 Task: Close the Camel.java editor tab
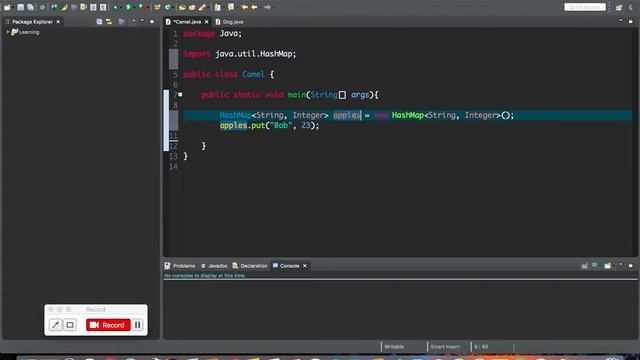pyautogui.click(x=207, y=22)
